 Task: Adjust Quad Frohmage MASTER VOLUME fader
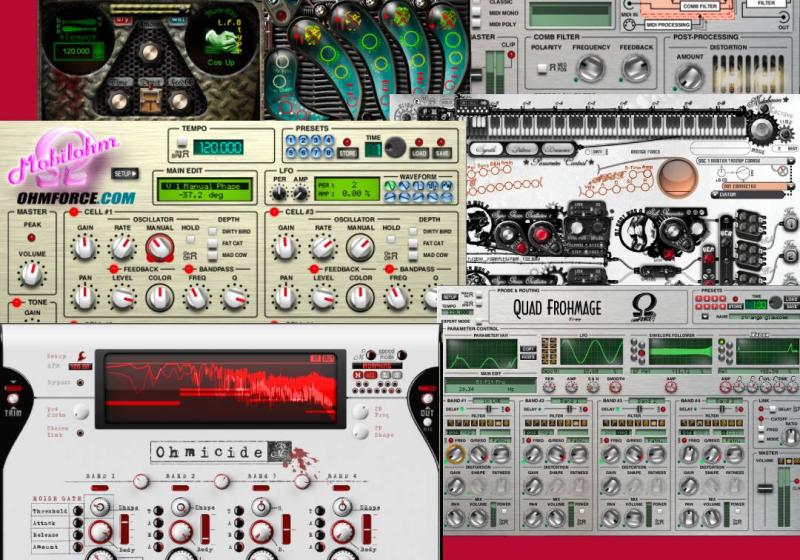click(x=764, y=489)
